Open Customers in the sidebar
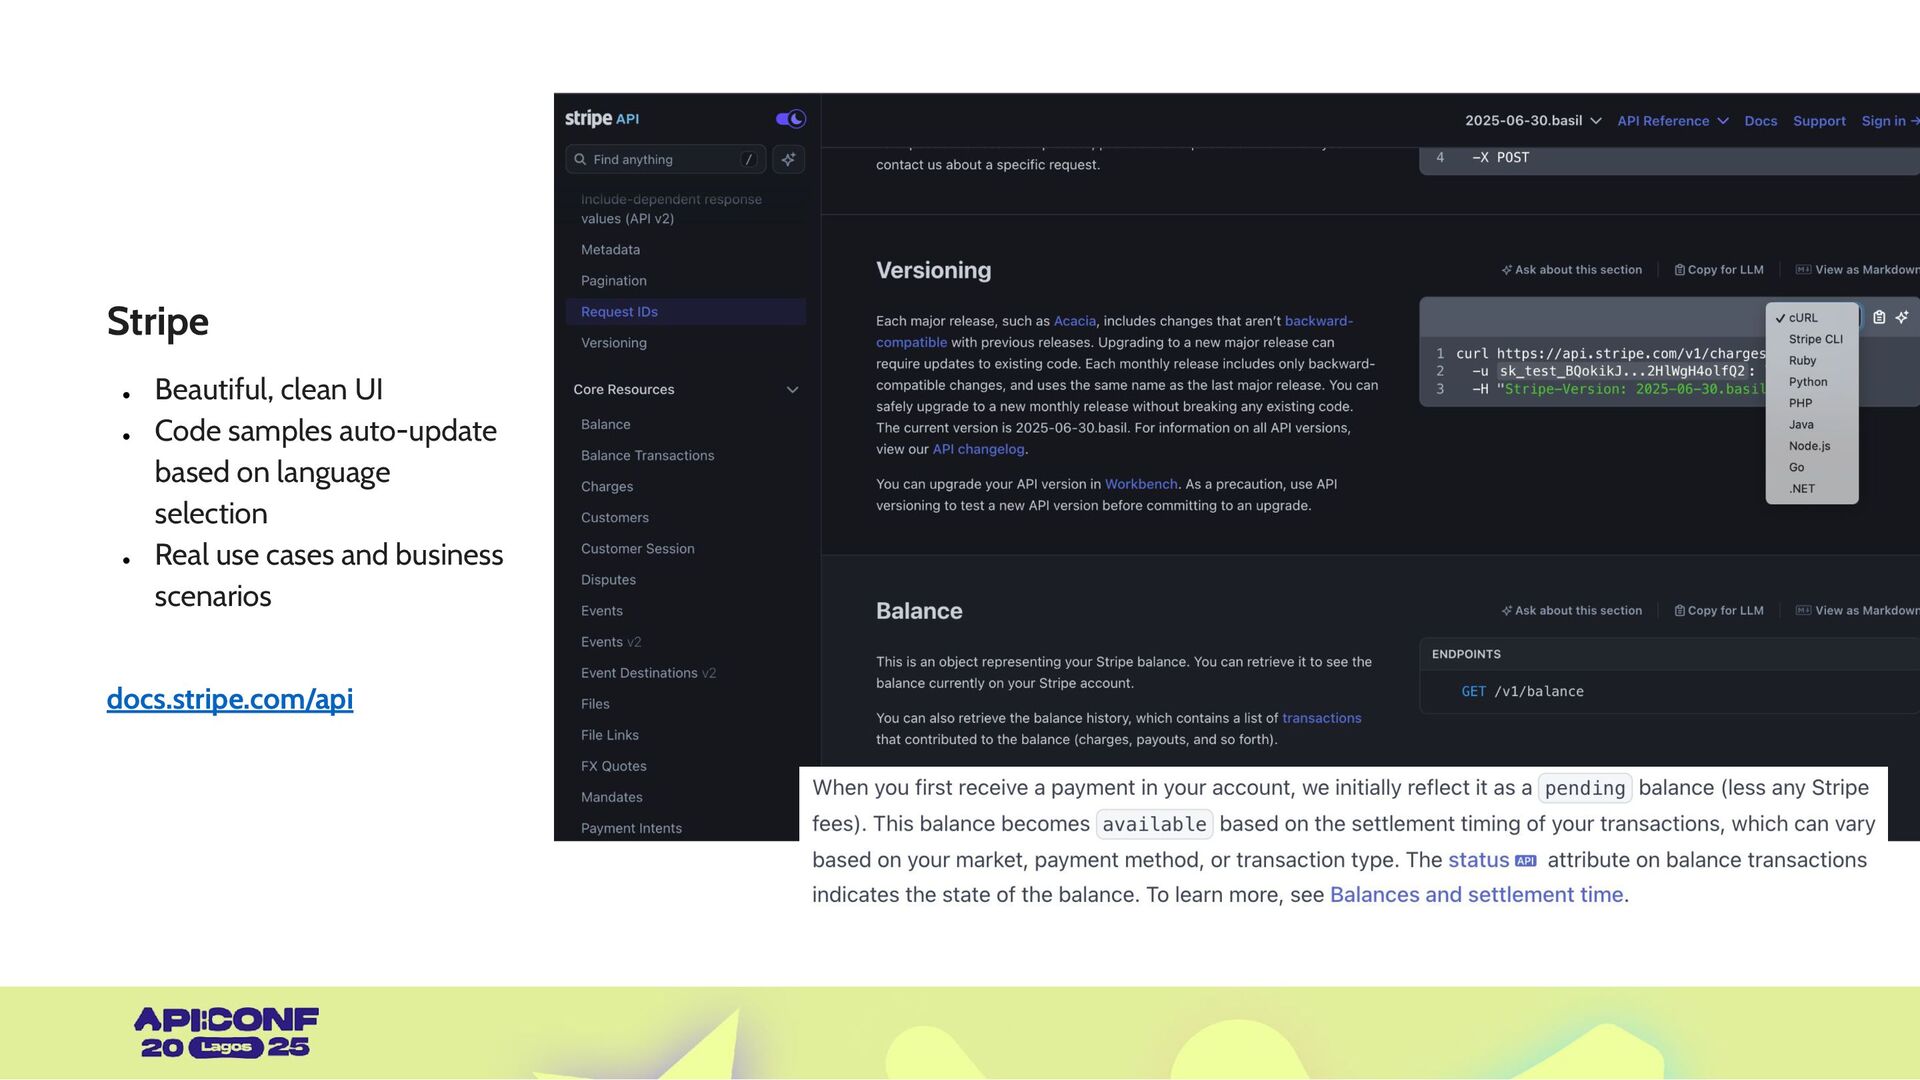Screen dimensions: 1920x1080 click(x=614, y=518)
